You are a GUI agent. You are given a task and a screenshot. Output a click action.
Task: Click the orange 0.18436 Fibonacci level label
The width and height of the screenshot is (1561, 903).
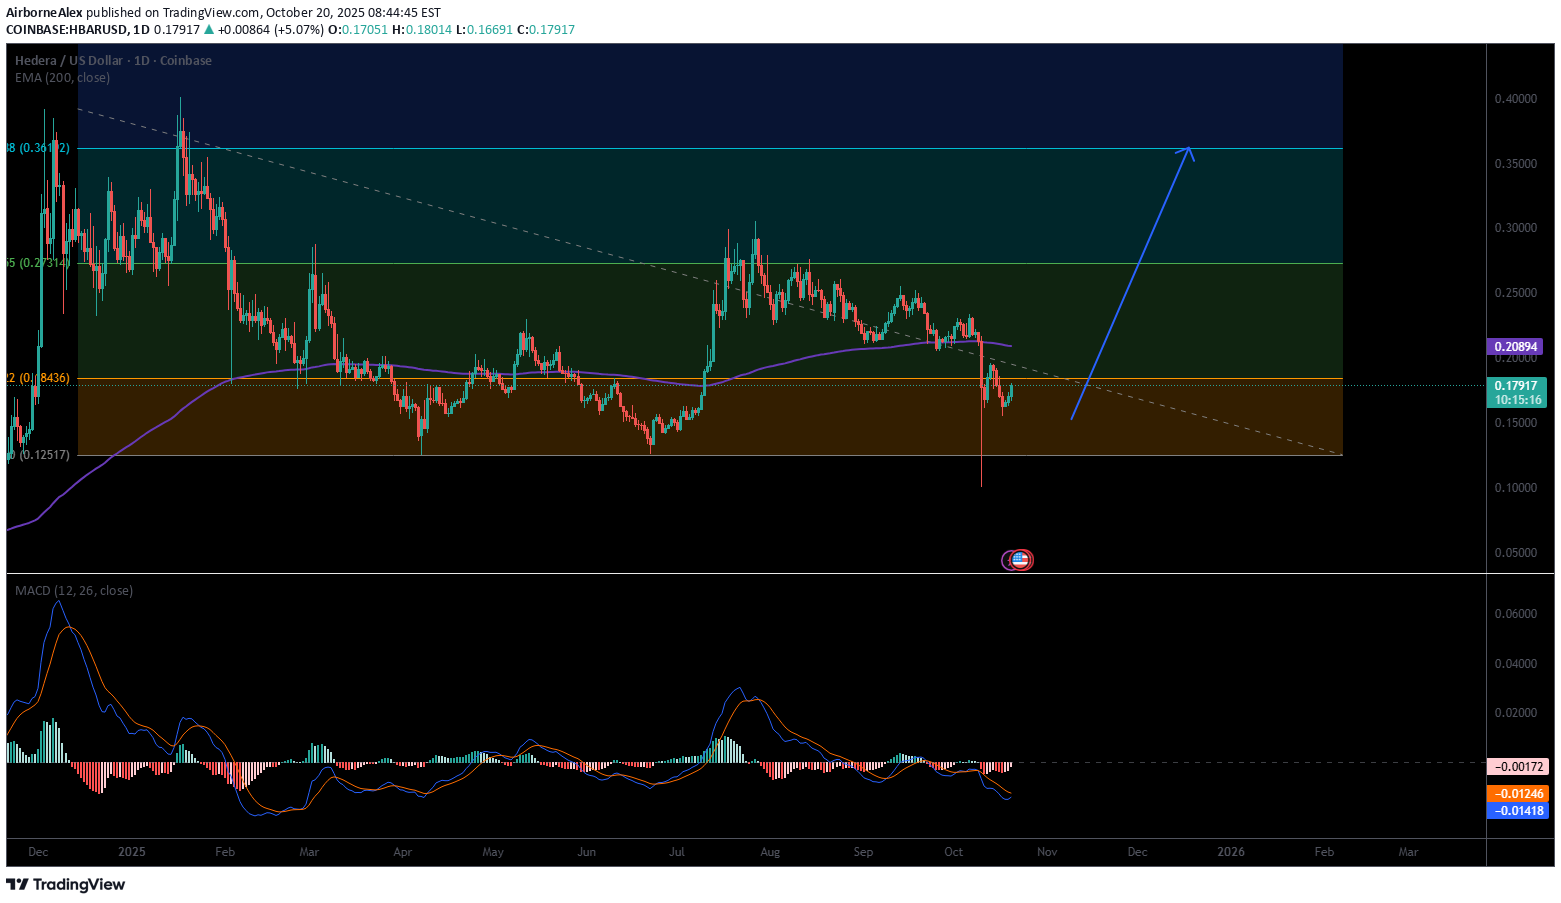(x=40, y=378)
